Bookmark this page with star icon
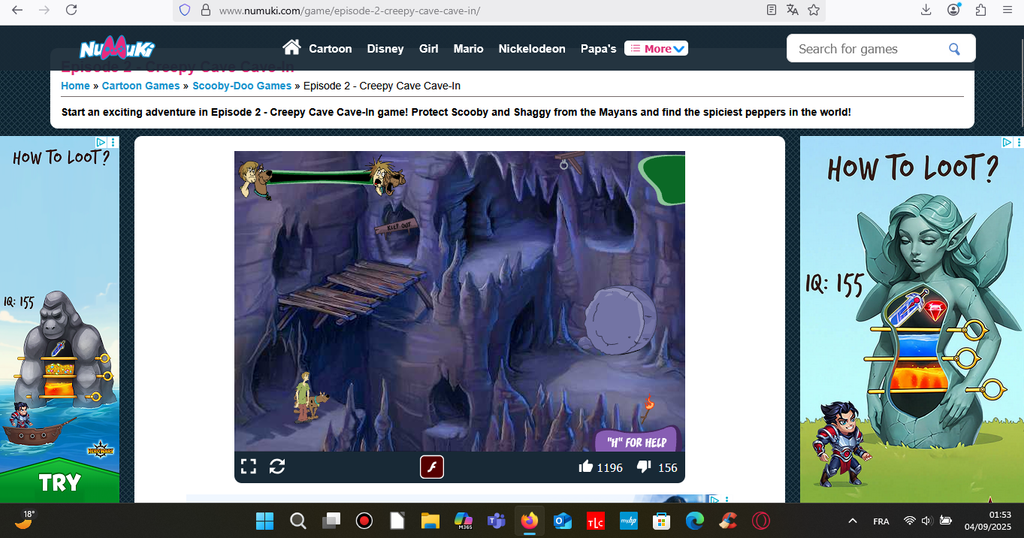 pyautogui.click(x=813, y=10)
